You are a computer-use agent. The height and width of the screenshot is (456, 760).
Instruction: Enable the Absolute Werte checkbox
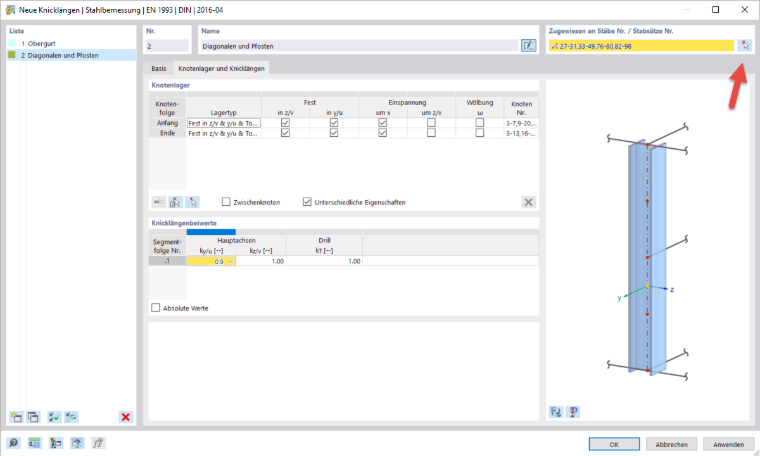(156, 308)
